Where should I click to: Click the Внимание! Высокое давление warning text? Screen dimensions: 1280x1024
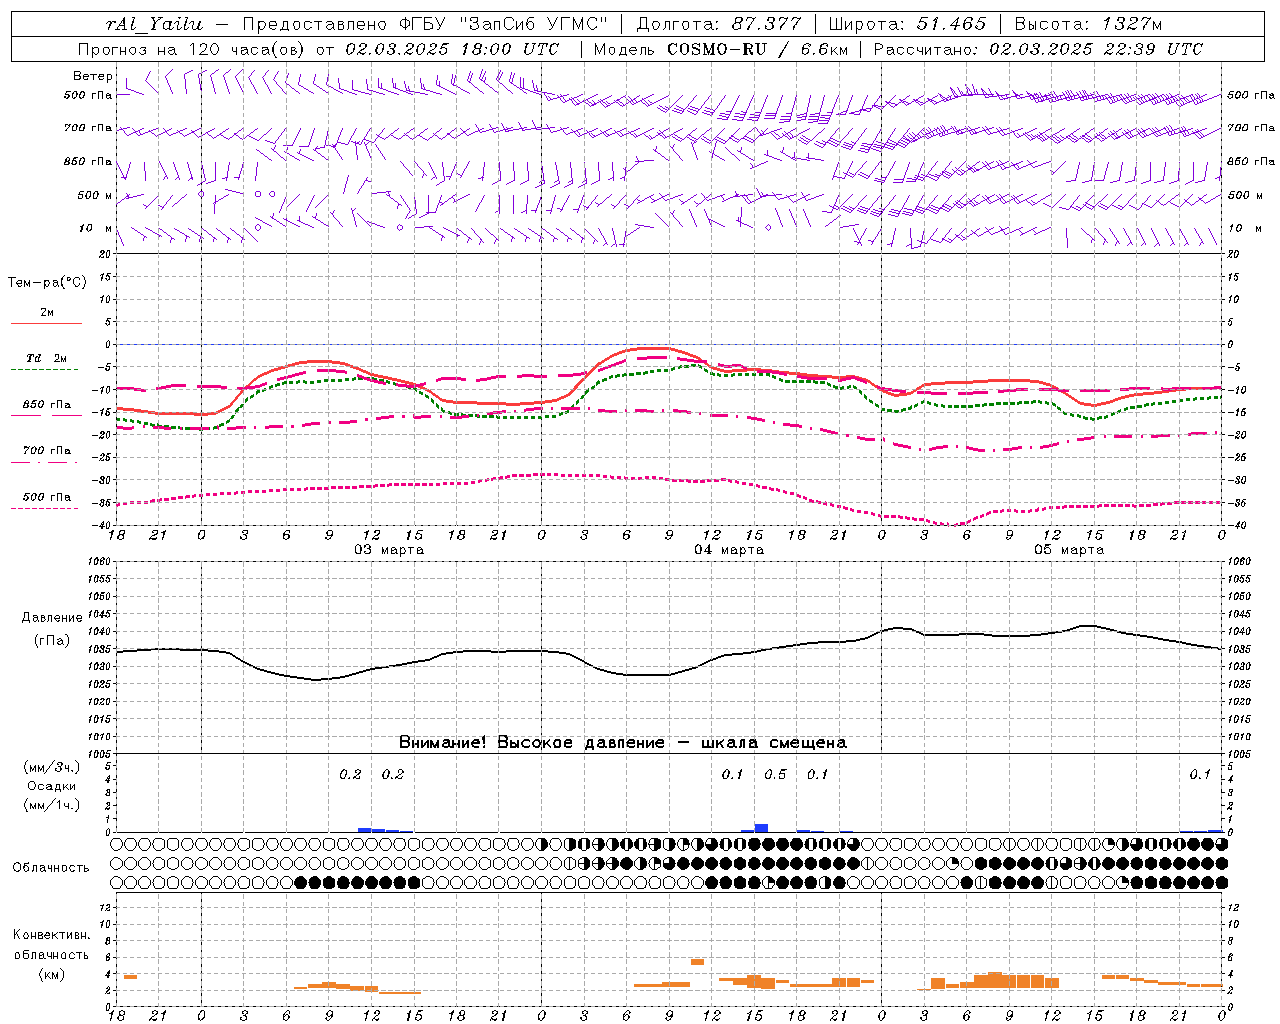point(623,742)
